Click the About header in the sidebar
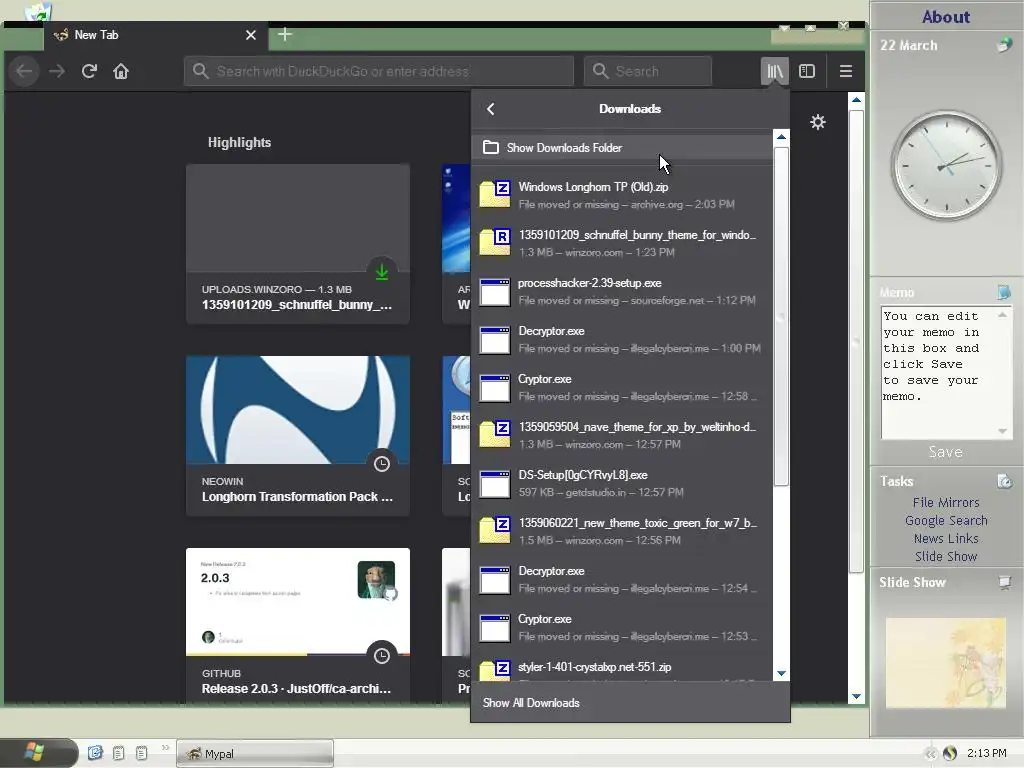The height and width of the screenshot is (768, 1024). 946,17
